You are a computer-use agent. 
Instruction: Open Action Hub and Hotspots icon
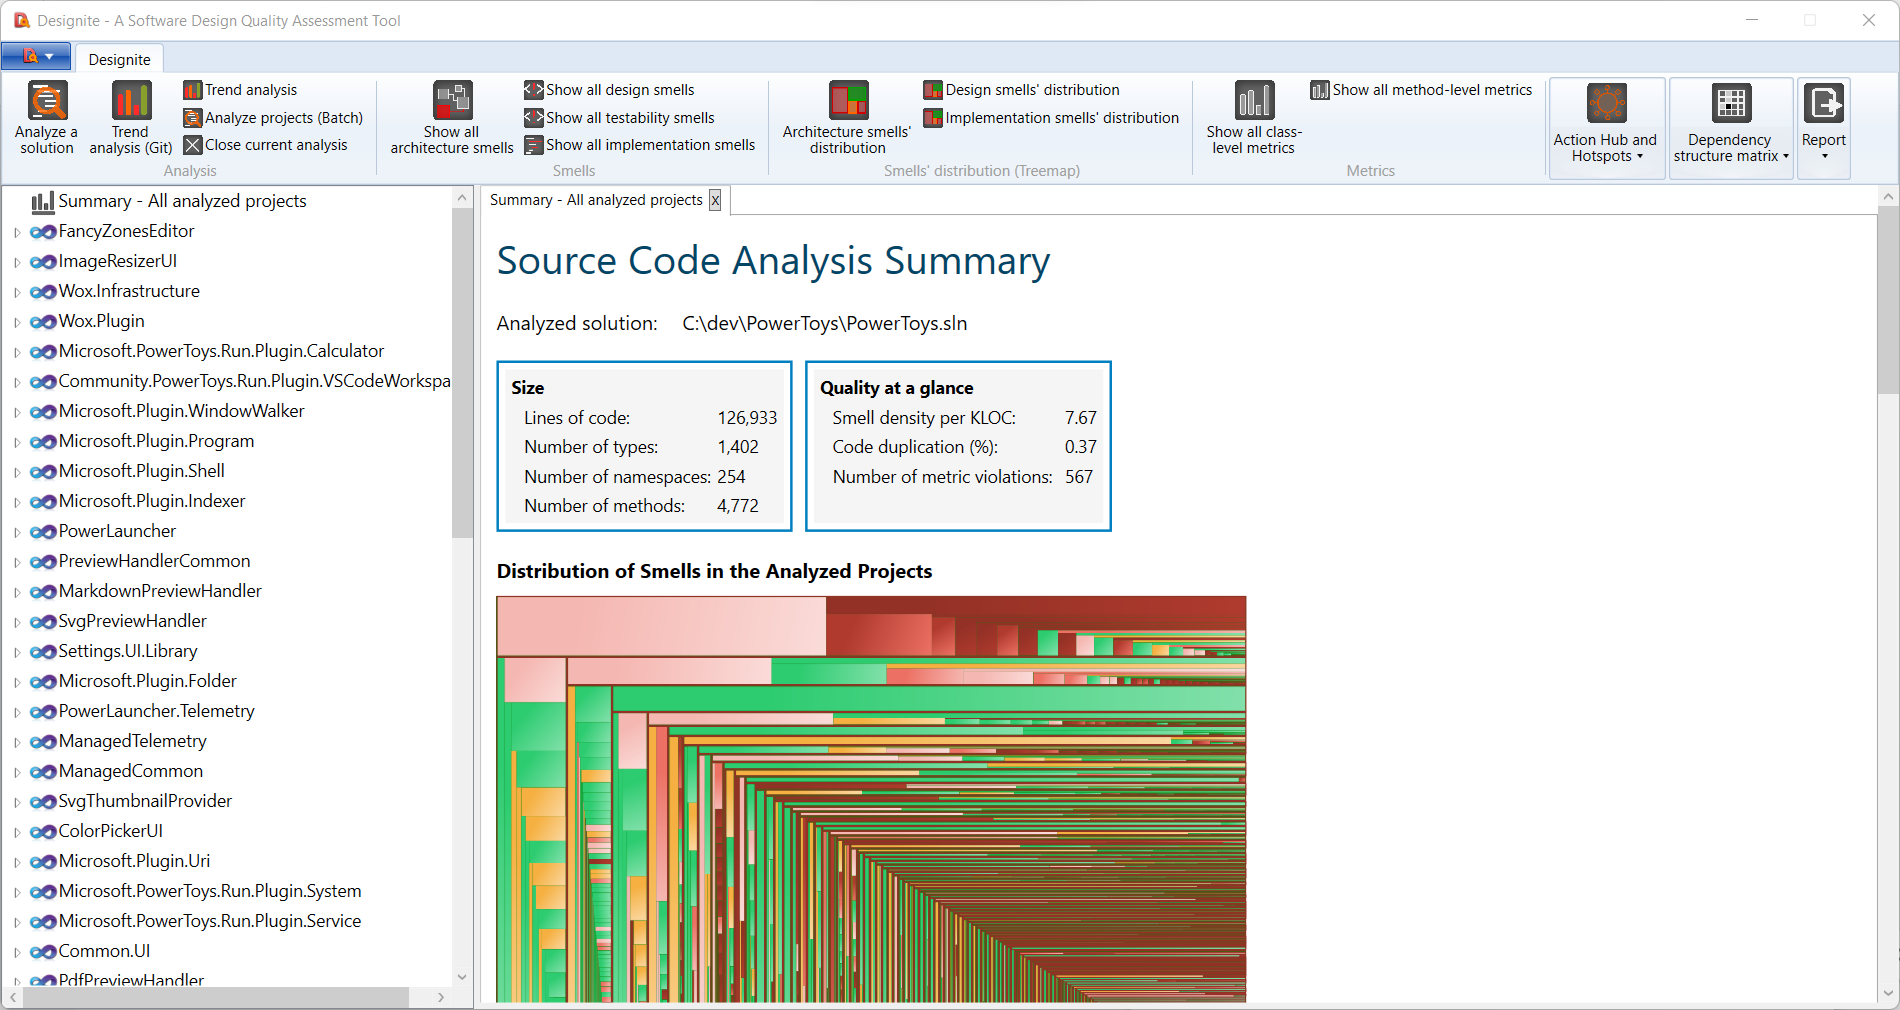(x=1606, y=103)
